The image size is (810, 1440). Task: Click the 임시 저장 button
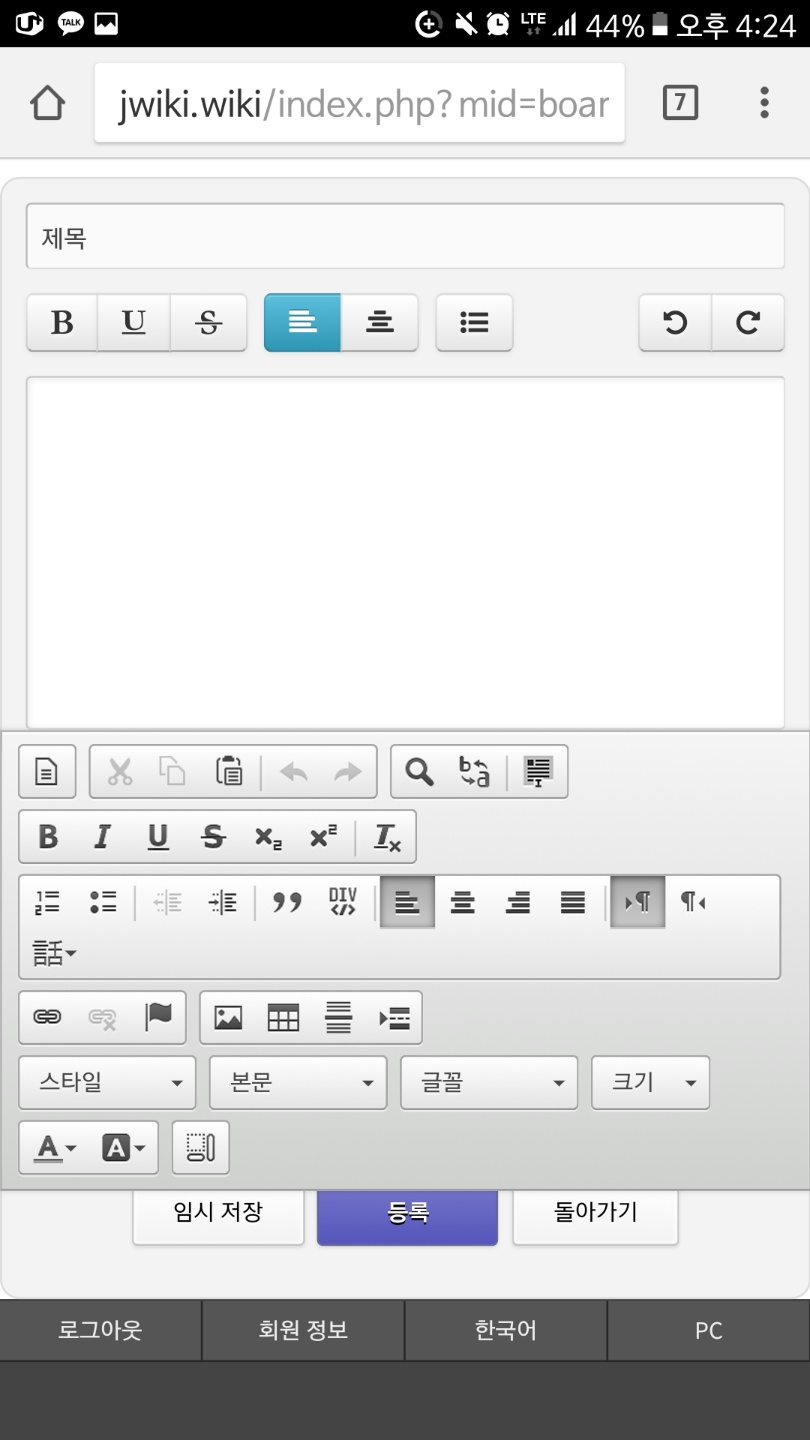click(x=218, y=1213)
